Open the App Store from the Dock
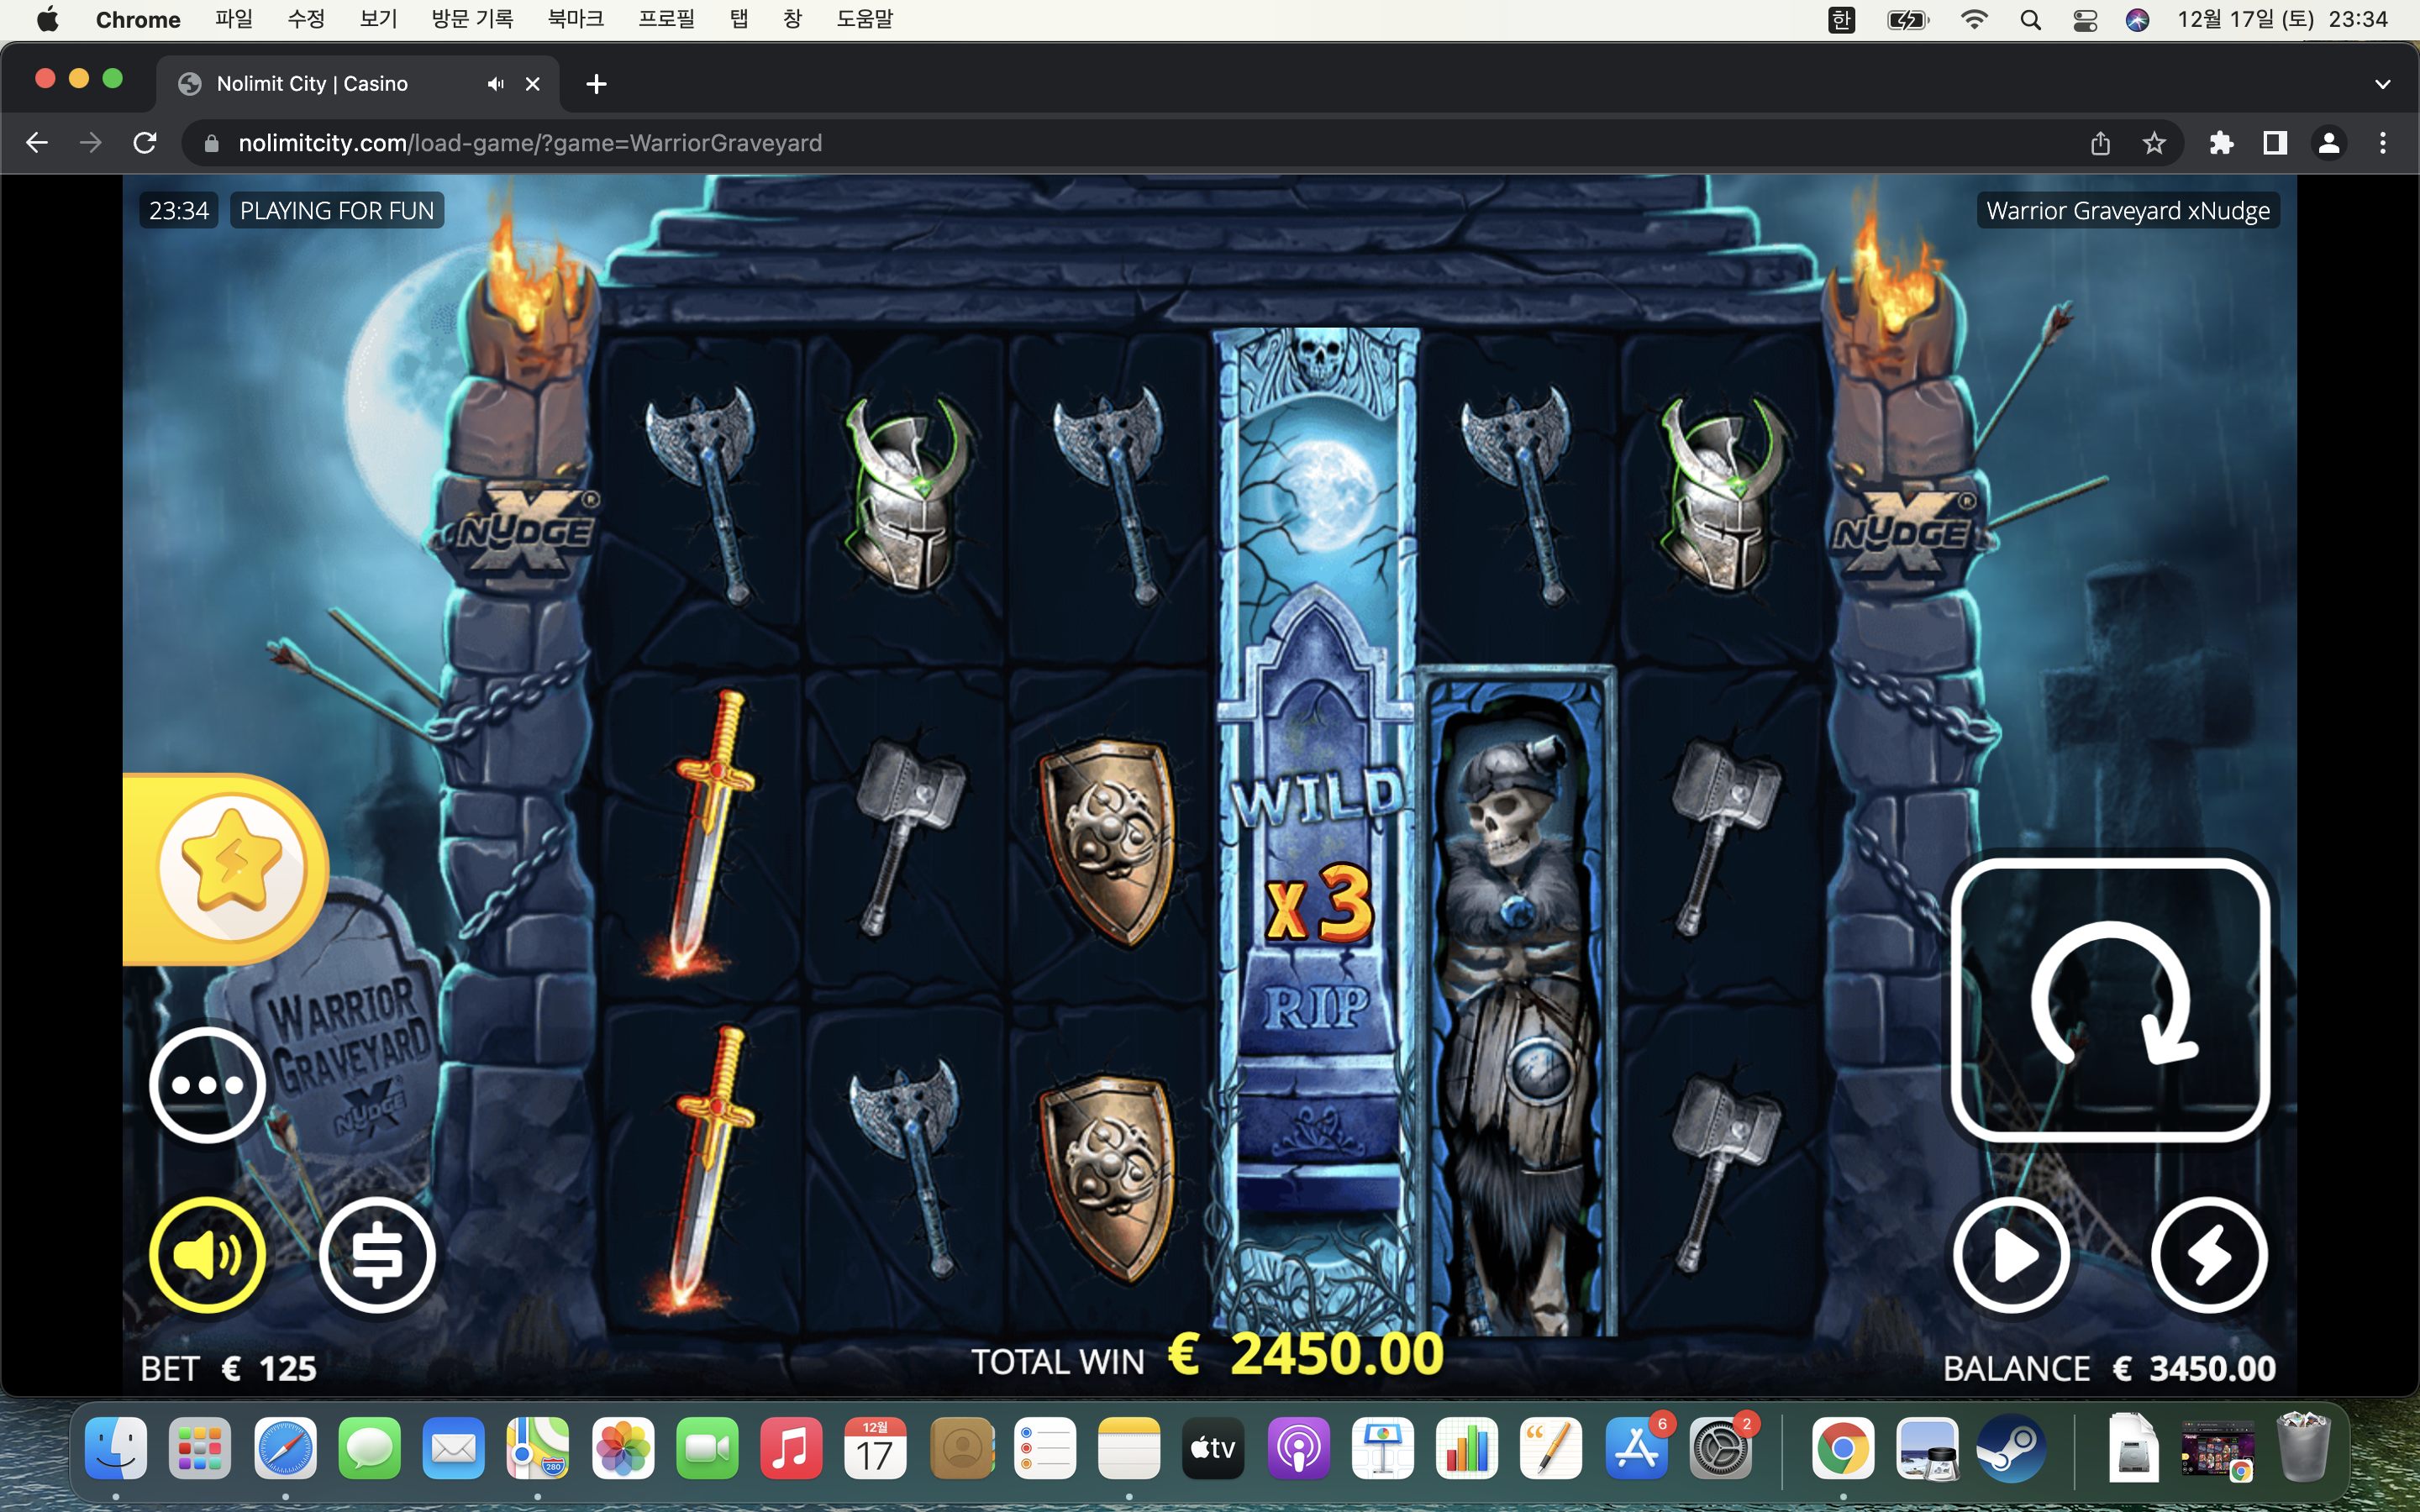Viewport: 2420px width, 1512px height. click(x=1636, y=1449)
